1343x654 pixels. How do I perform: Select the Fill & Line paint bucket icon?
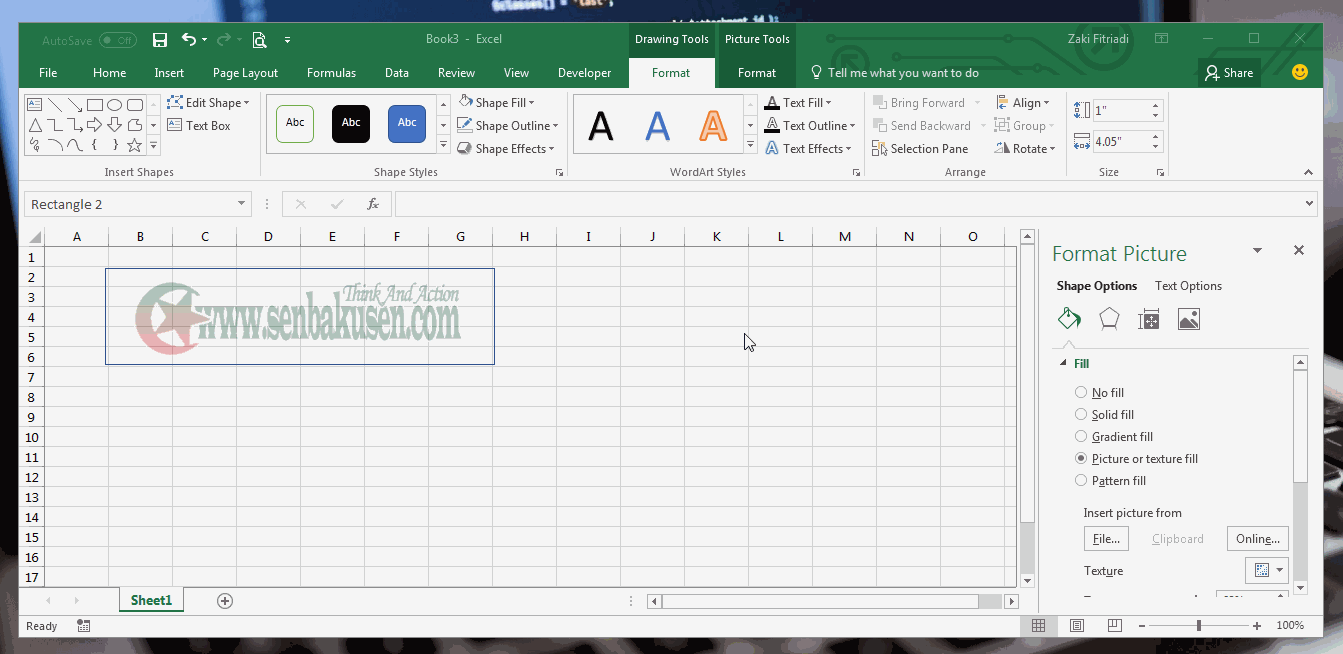[1069, 319]
